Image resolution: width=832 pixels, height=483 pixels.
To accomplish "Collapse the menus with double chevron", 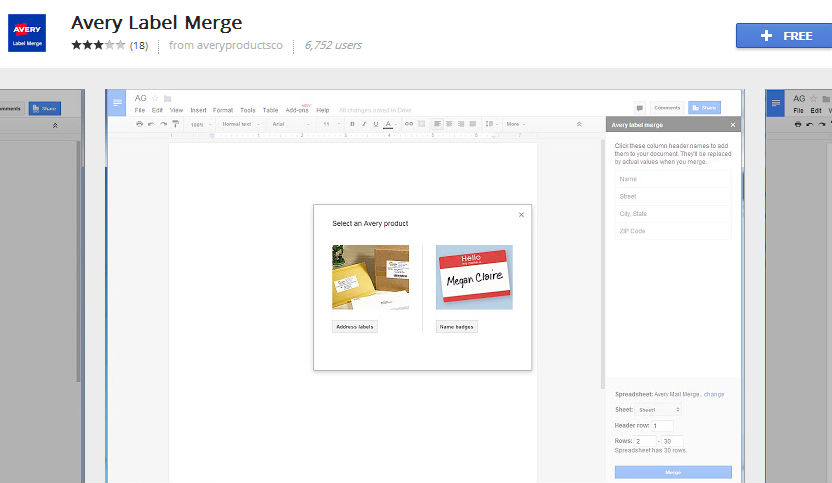I will (579, 124).
